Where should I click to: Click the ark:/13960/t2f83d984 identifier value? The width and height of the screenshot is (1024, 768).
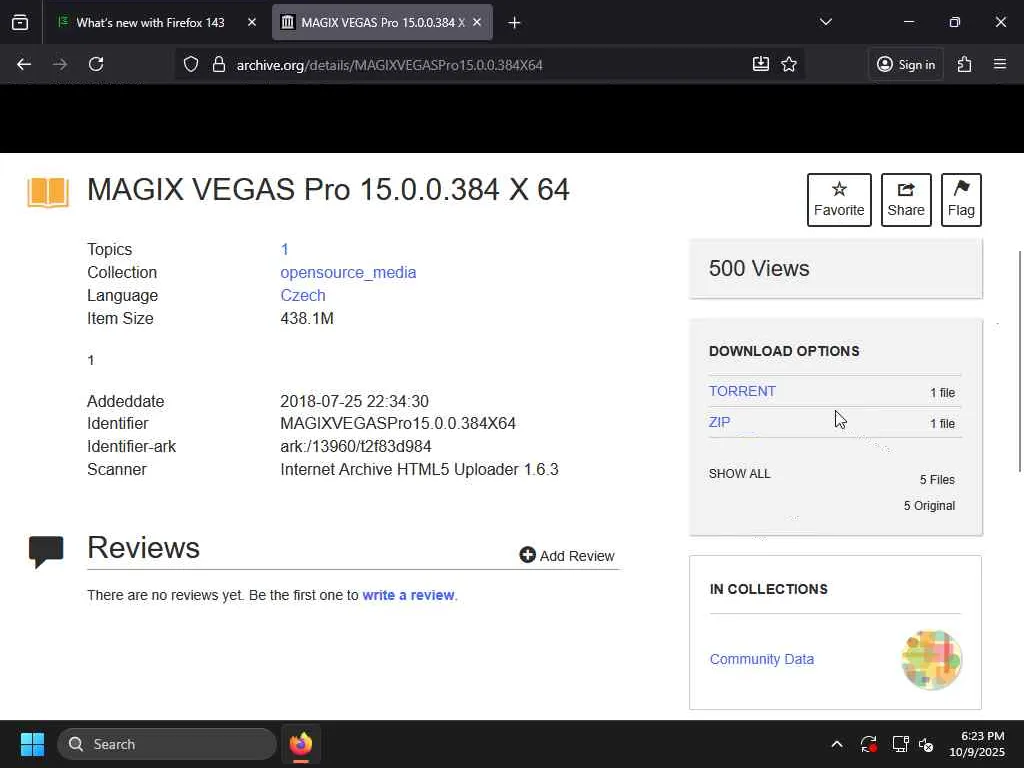(356, 447)
